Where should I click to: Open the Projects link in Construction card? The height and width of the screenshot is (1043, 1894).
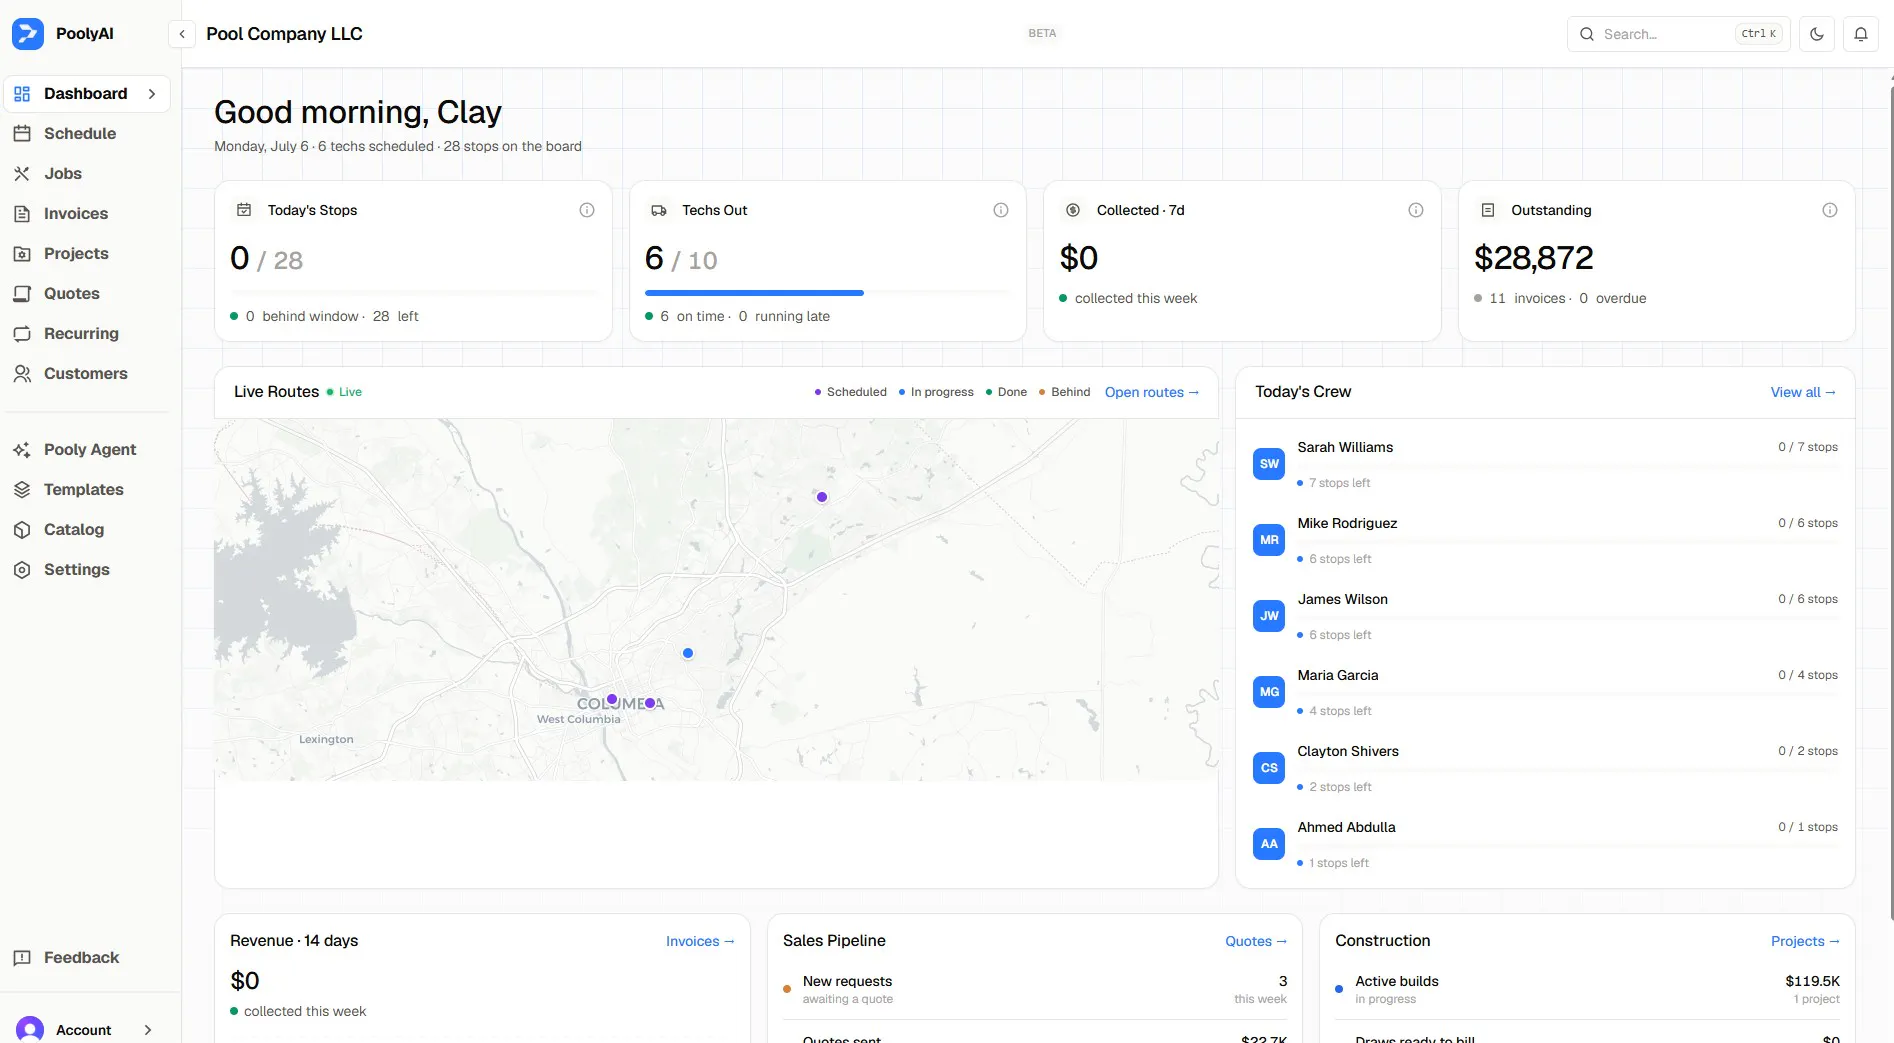point(1805,941)
